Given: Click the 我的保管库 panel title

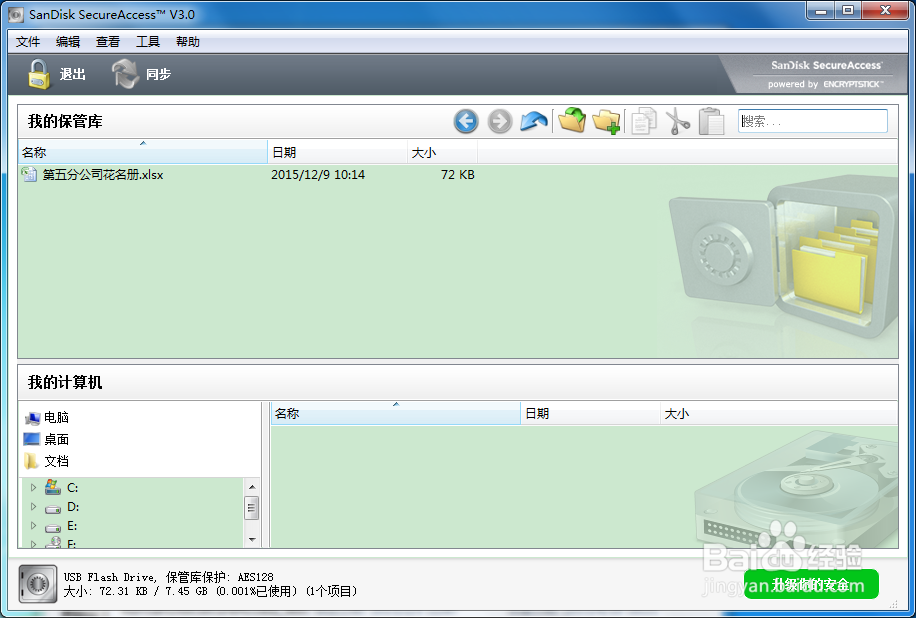Looking at the screenshot, I should [65, 121].
